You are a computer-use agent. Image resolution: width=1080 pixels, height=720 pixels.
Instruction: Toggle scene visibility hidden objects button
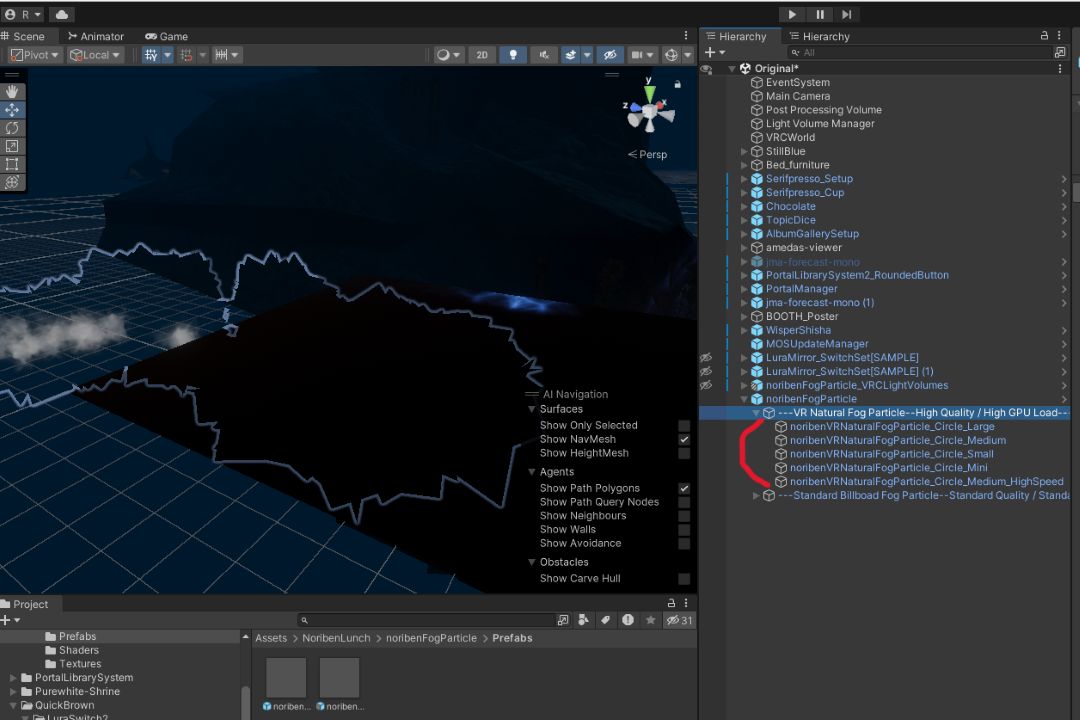click(610, 55)
